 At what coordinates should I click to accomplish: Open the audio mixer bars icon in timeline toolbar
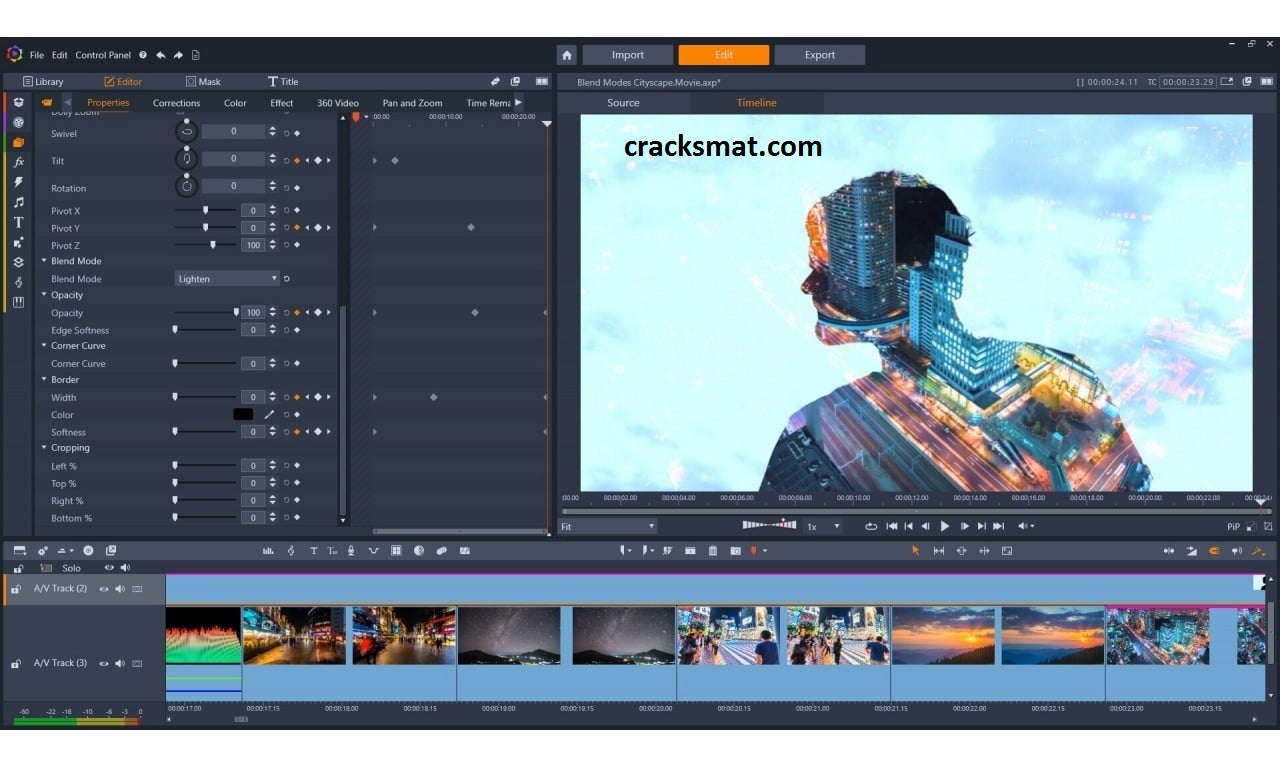(268, 550)
